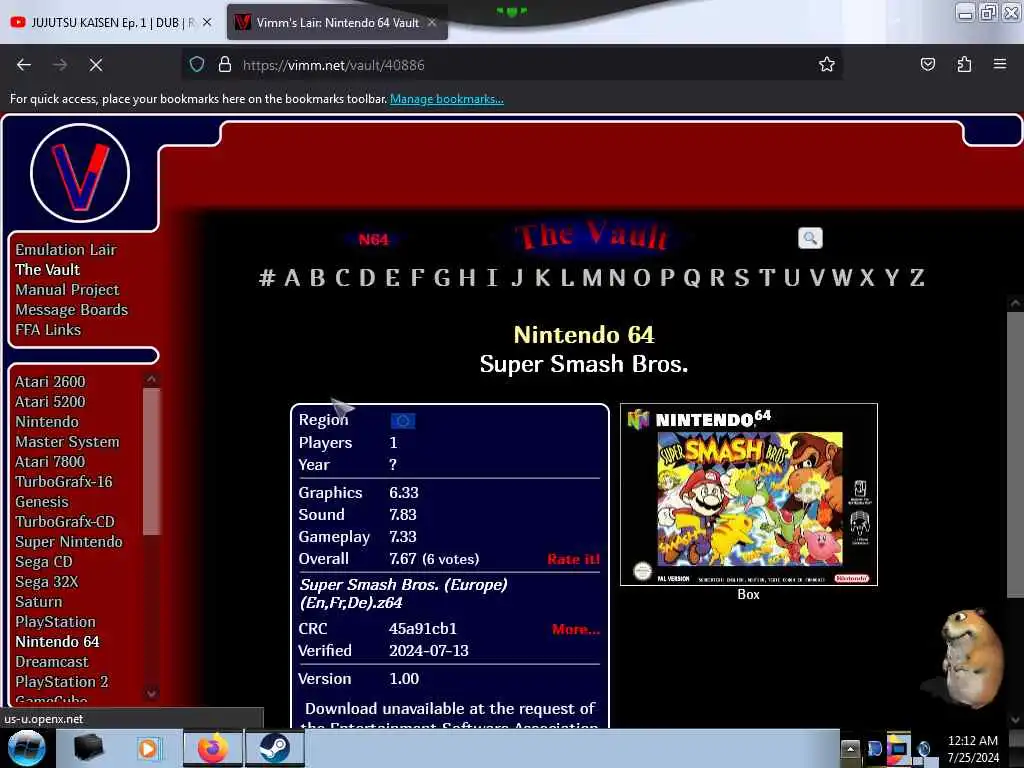The image size is (1024, 768).
Task: Click the system list scrollbar thumb
Action: [x=152, y=462]
